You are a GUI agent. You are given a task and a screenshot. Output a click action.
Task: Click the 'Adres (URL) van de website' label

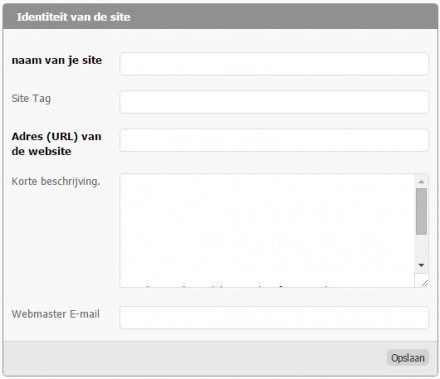coord(56,144)
